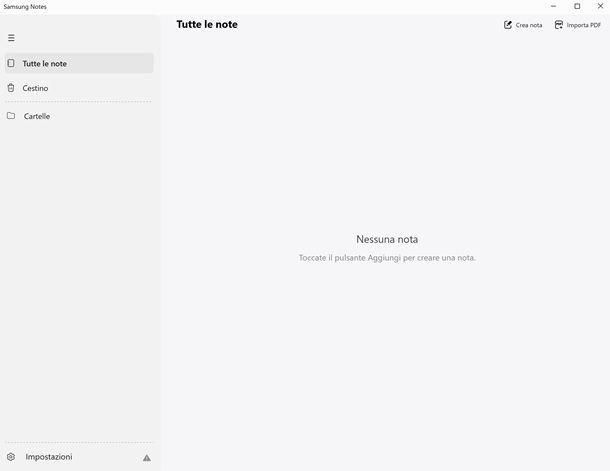Screen dimensions: 610x471
Task: Collapse the sidebar with the hamburger icon
Action: point(11,38)
